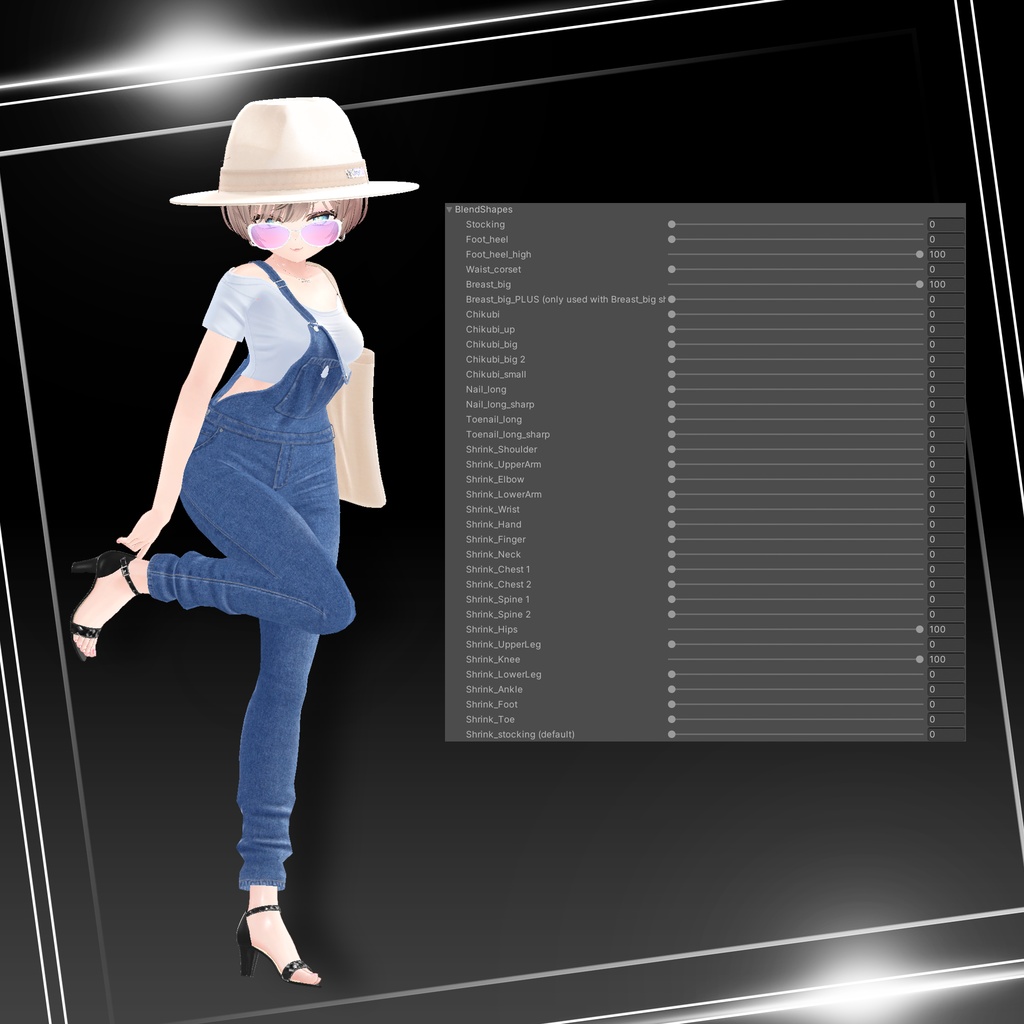Screen dimensions: 1024x1024
Task: Select the Shrink_Knee slider knob
Action: point(918,659)
